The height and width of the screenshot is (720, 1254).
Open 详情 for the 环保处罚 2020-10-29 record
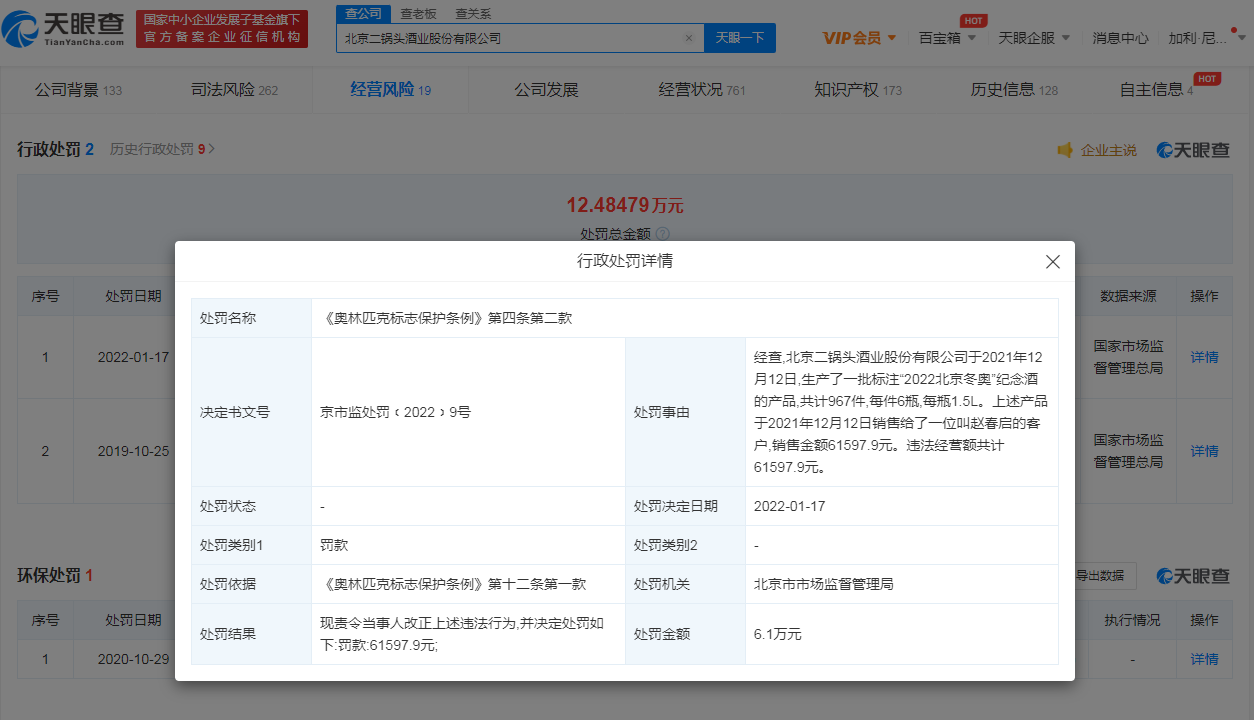[1204, 659]
